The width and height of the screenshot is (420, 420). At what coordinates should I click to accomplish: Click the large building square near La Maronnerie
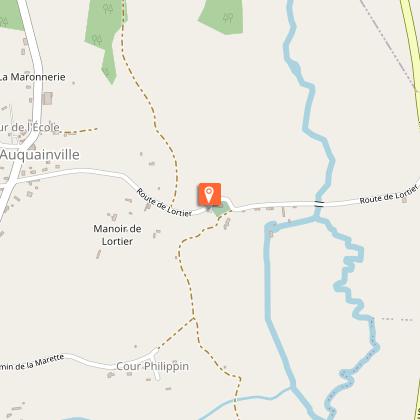(47, 99)
